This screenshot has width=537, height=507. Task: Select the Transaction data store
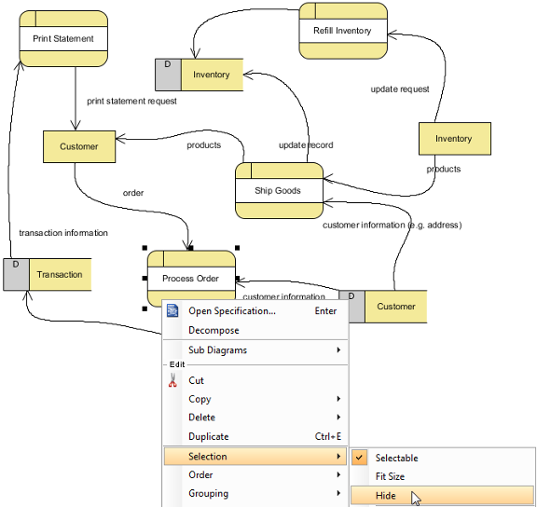tap(47, 274)
